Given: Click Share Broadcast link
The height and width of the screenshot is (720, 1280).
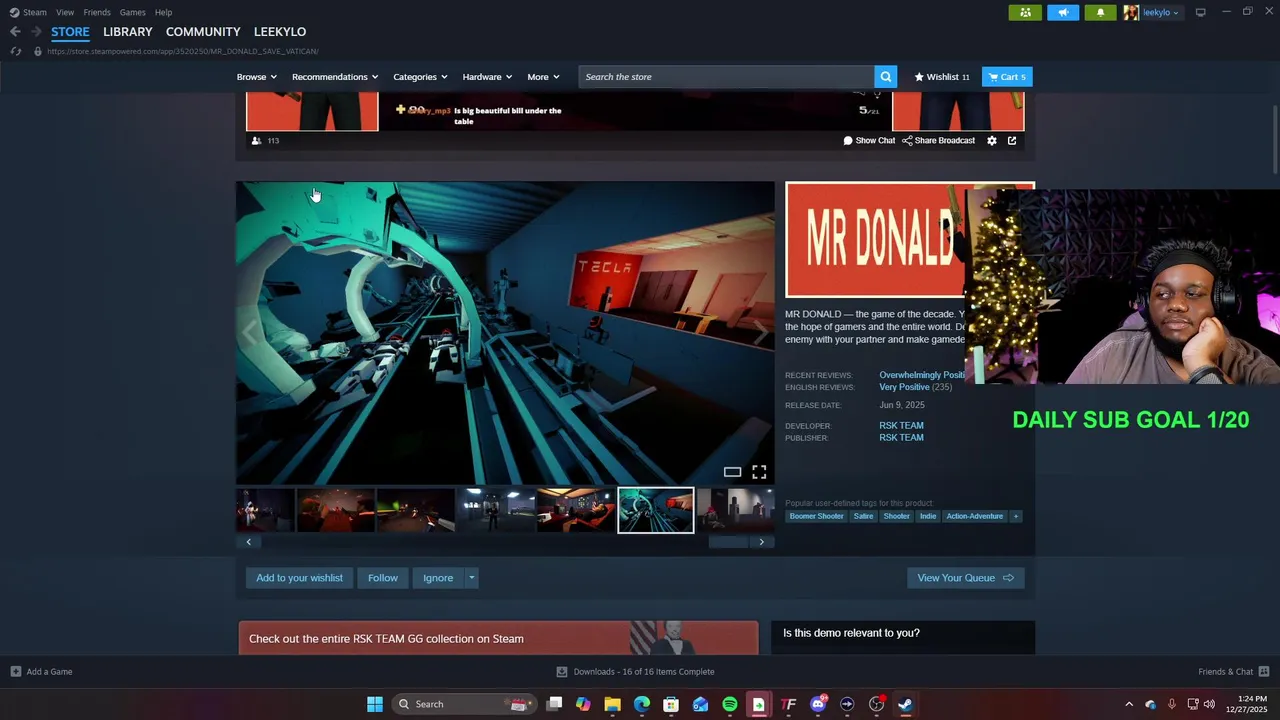Looking at the screenshot, I should point(938,141).
